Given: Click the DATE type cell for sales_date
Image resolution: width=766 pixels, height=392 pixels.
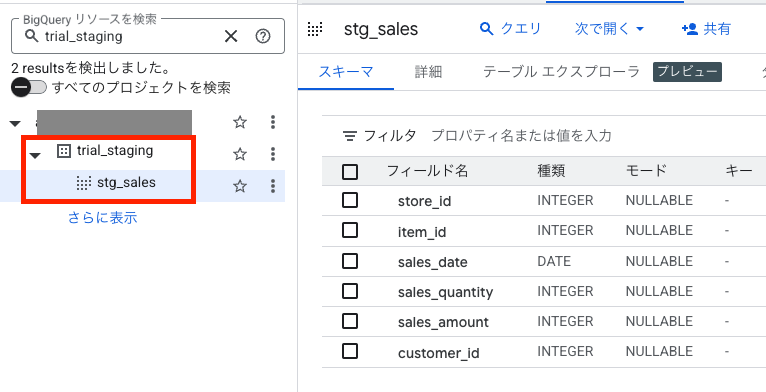Looking at the screenshot, I should 554,261.
